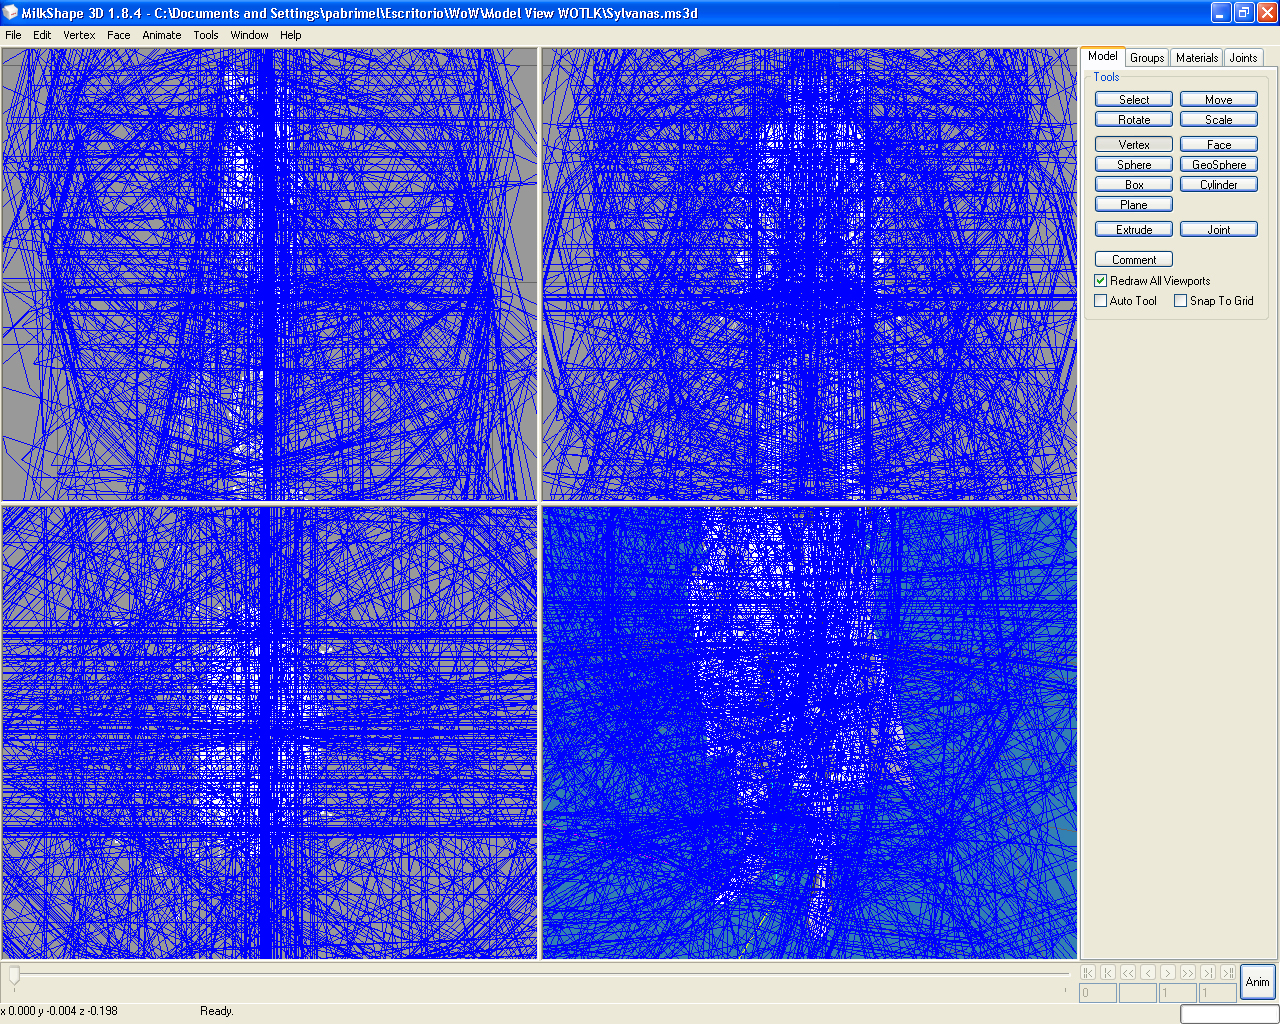This screenshot has height=1024, width=1280.
Task: Click inside the teal 3D perspective viewport
Action: (x=809, y=732)
